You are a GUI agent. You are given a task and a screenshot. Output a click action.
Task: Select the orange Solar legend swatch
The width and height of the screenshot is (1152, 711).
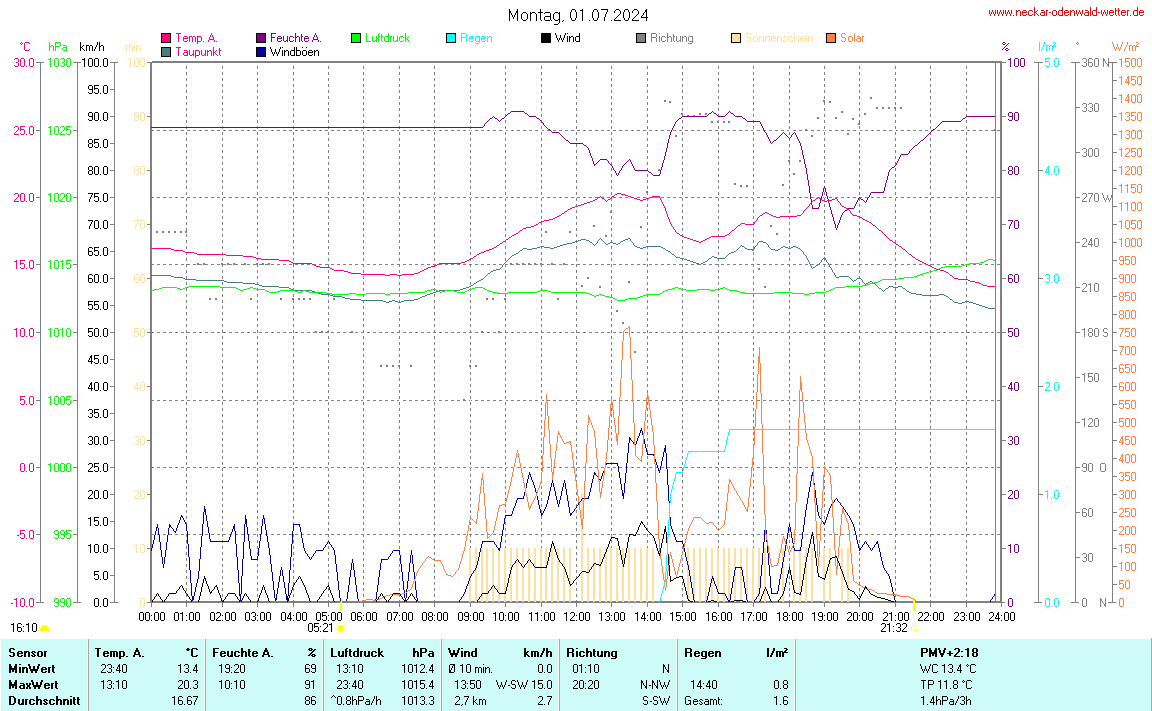coord(831,39)
